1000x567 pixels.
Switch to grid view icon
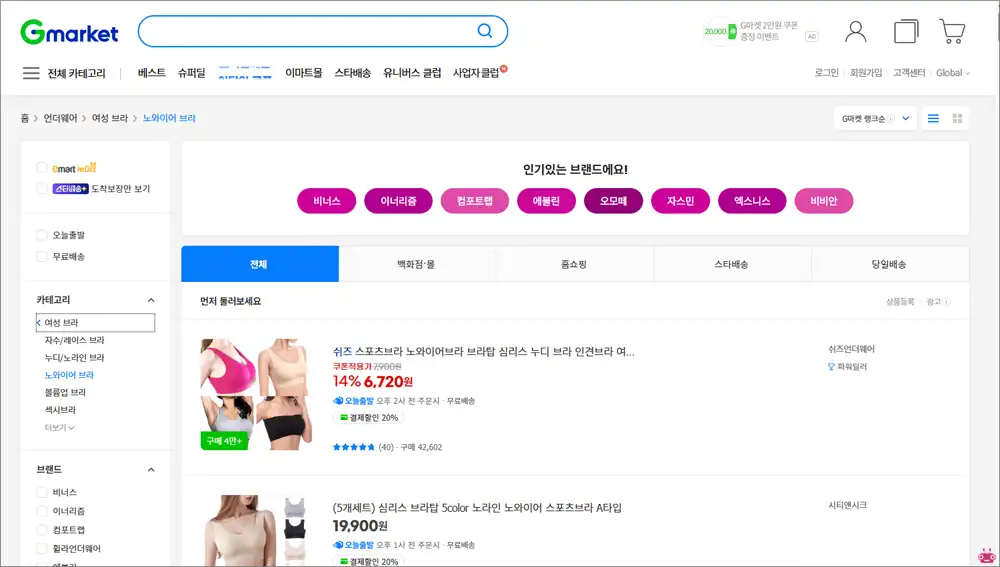(957, 119)
